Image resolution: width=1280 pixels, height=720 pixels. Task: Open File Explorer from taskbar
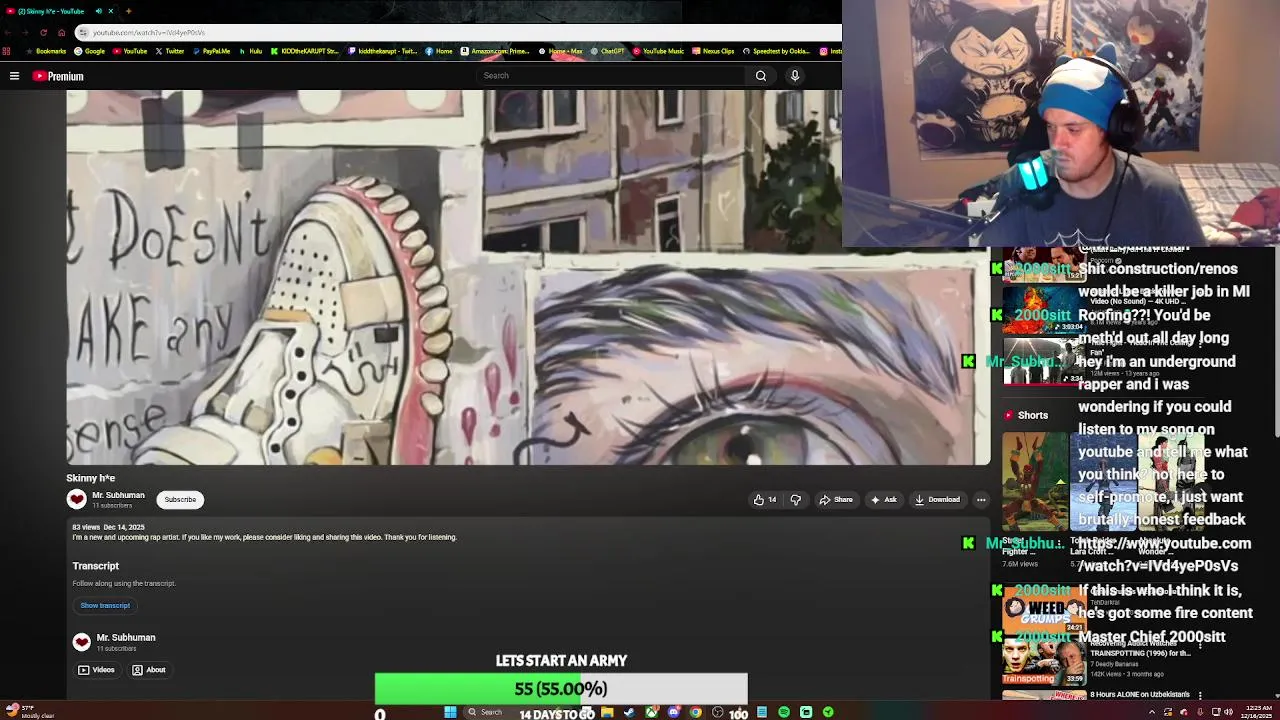coord(607,712)
